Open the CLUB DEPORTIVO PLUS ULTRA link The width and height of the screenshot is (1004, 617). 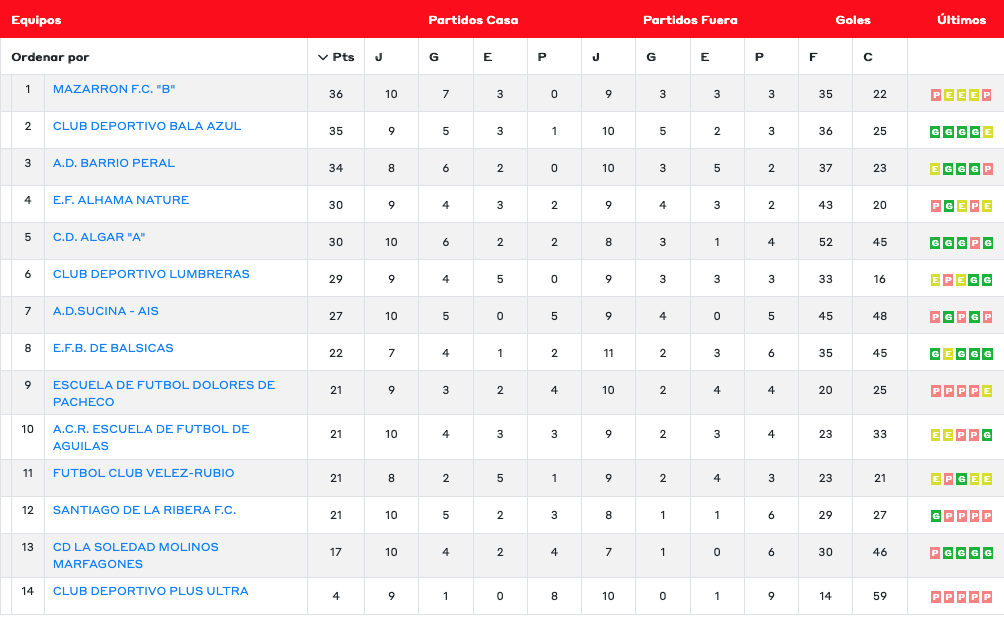tap(150, 591)
